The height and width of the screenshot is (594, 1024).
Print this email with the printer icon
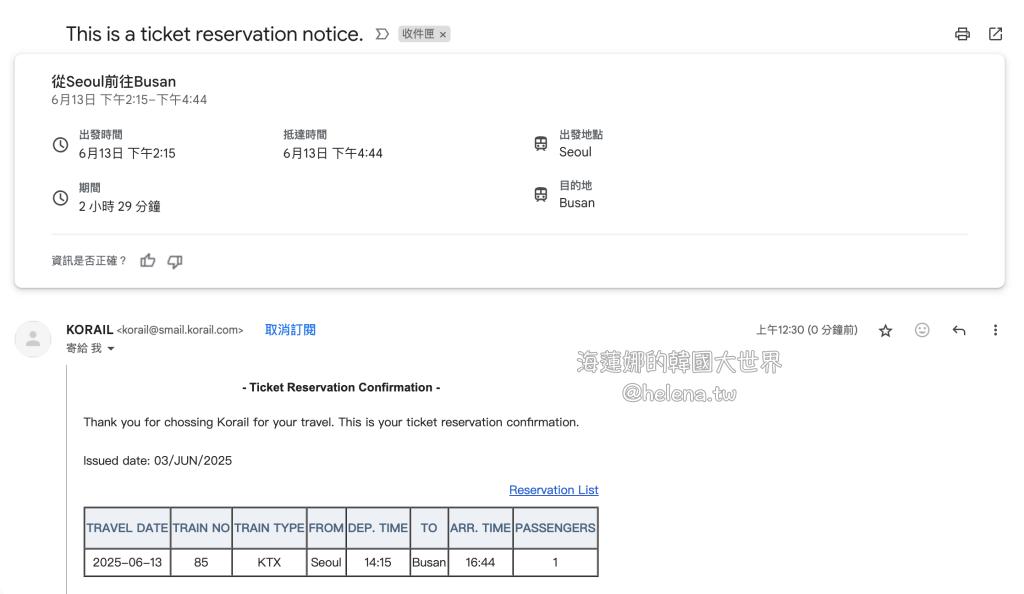[962, 34]
